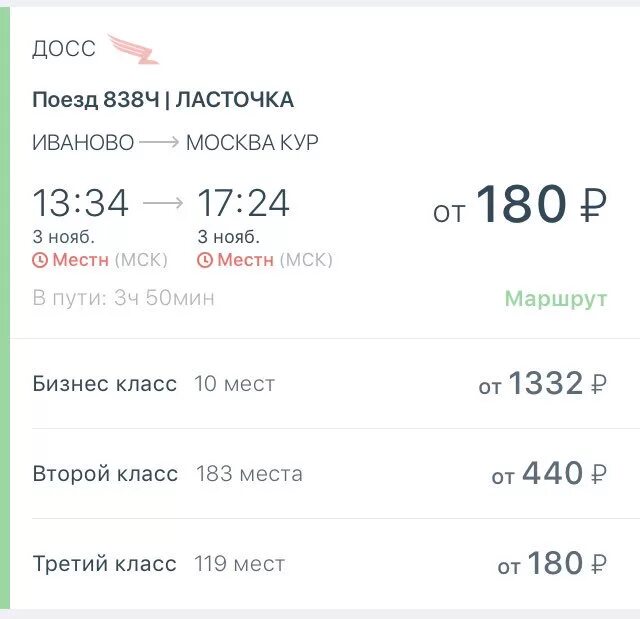Tap the Поезд 838Ч ЛАСТОЧКА title
Image resolution: width=640 pixels, height=619 pixels.
(163, 100)
